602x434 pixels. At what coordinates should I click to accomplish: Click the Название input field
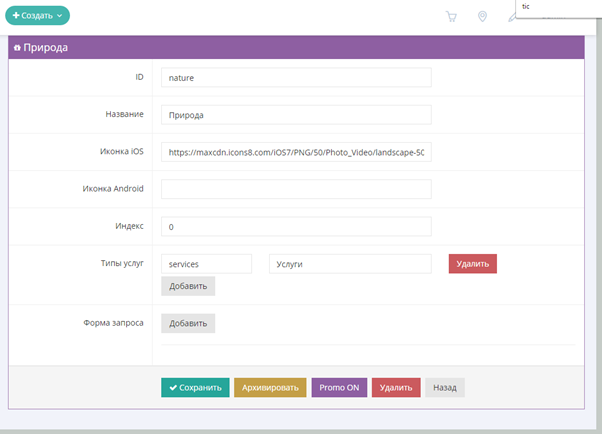click(295, 115)
